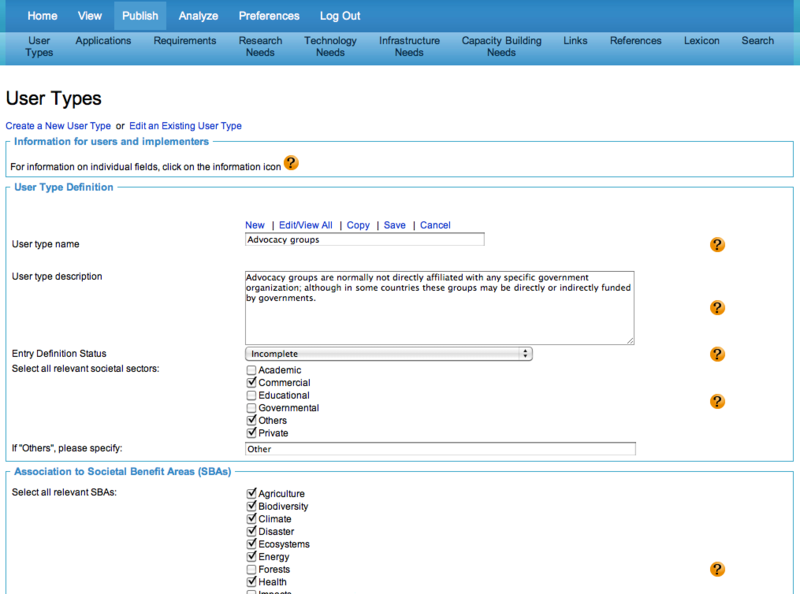Click help icon for Entry Definition Status
This screenshot has width=800, height=594.
pyautogui.click(x=717, y=354)
